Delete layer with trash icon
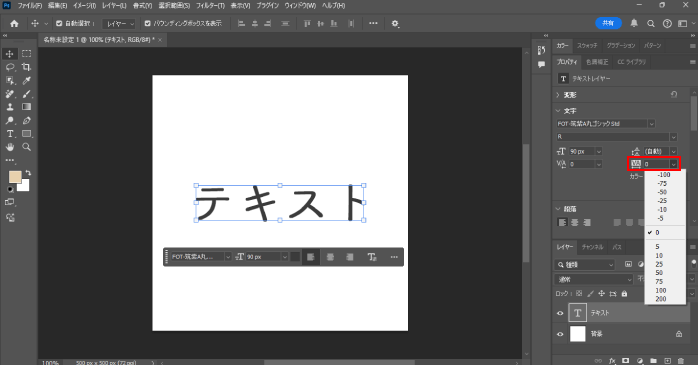698x365 pixels. coord(681,361)
